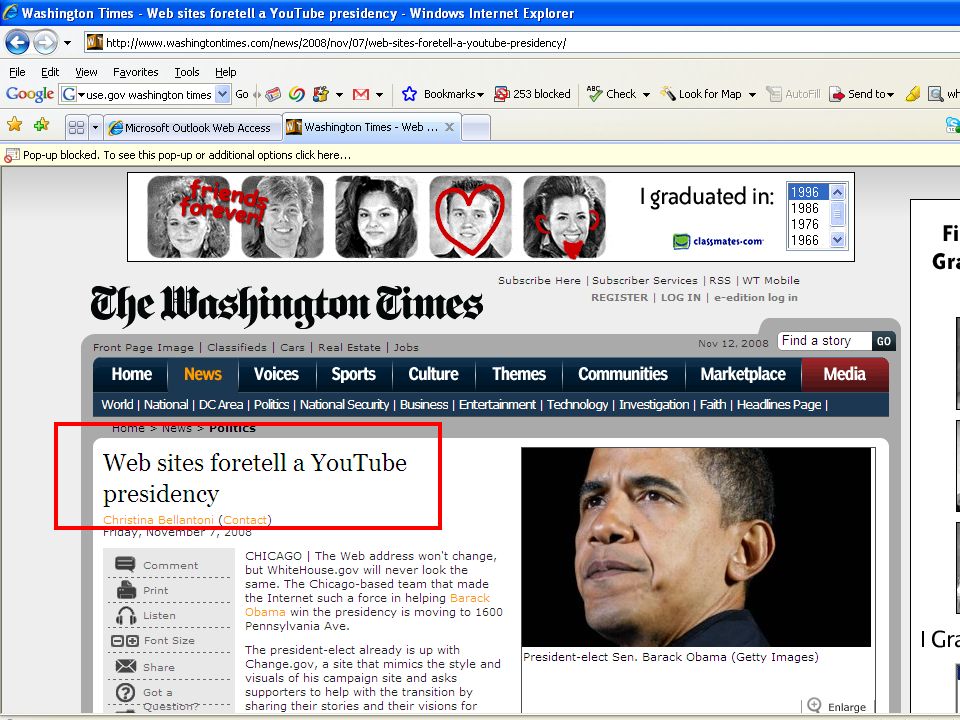Click the Comment speech bubble icon
This screenshot has width=960, height=720.
point(125,564)
